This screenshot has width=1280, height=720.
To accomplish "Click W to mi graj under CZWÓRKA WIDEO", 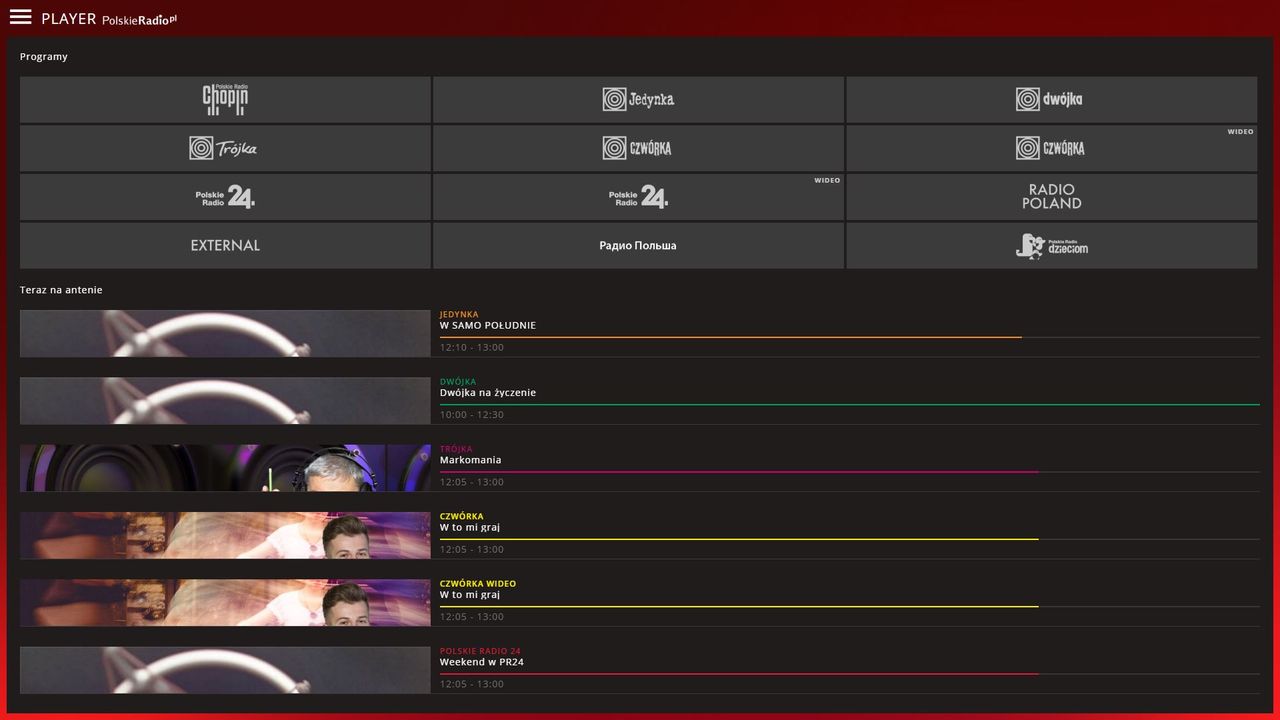I will [470, 595].
